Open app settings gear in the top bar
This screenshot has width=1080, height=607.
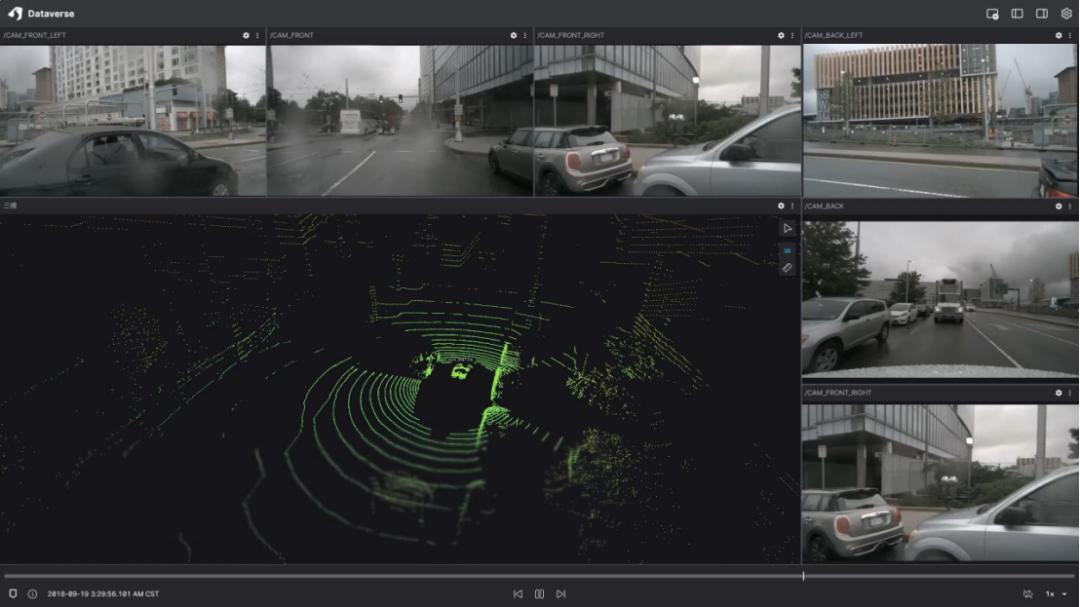point(1066,14)
